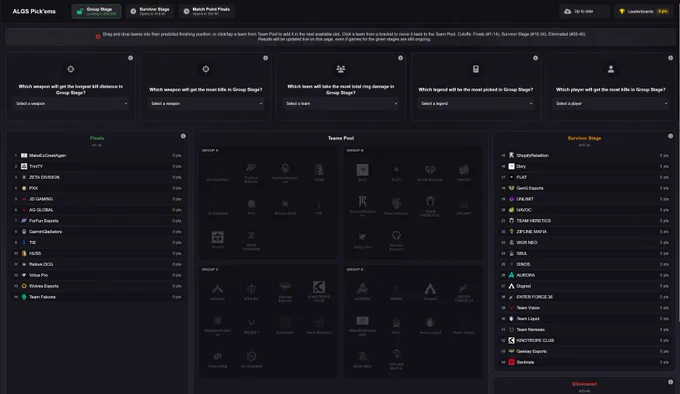680x394 pixels.
Task: Click the Eliminated panel heading
Action: [584, 384]
